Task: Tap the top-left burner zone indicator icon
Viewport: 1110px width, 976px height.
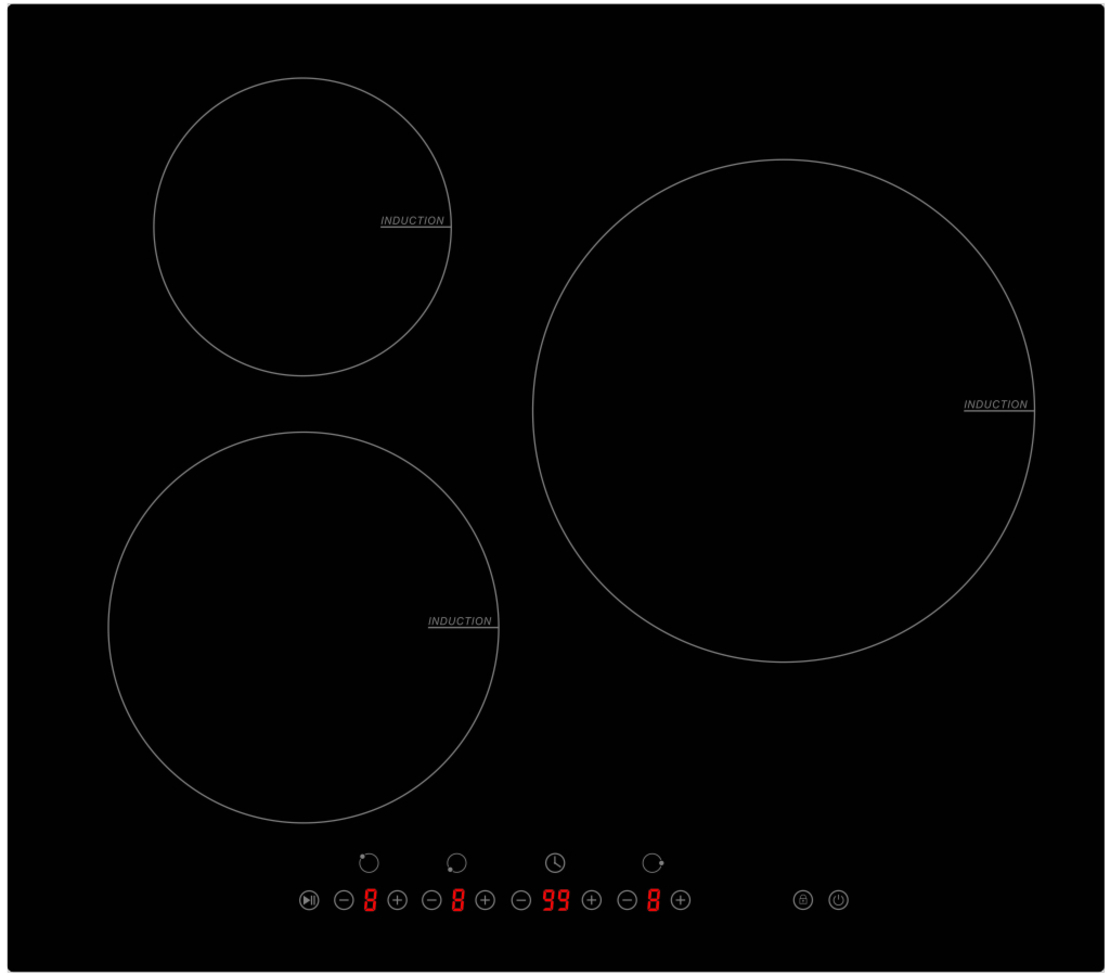Action: (x=368, y=863)
